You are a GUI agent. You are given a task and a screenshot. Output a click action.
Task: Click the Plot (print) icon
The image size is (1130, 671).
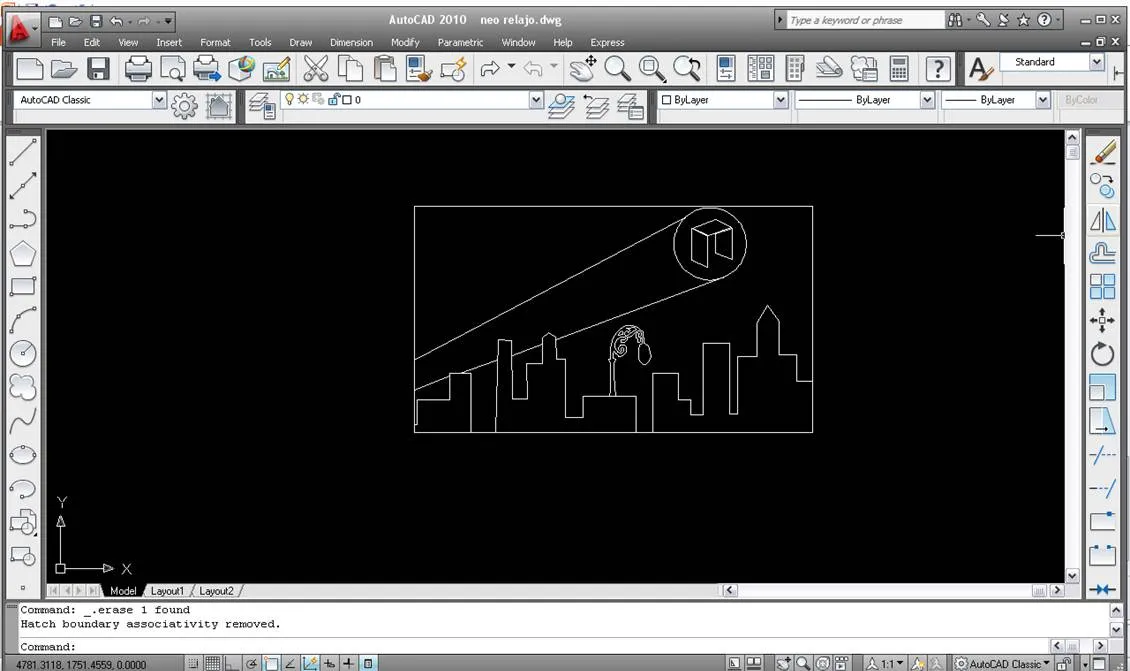point(138,69)
